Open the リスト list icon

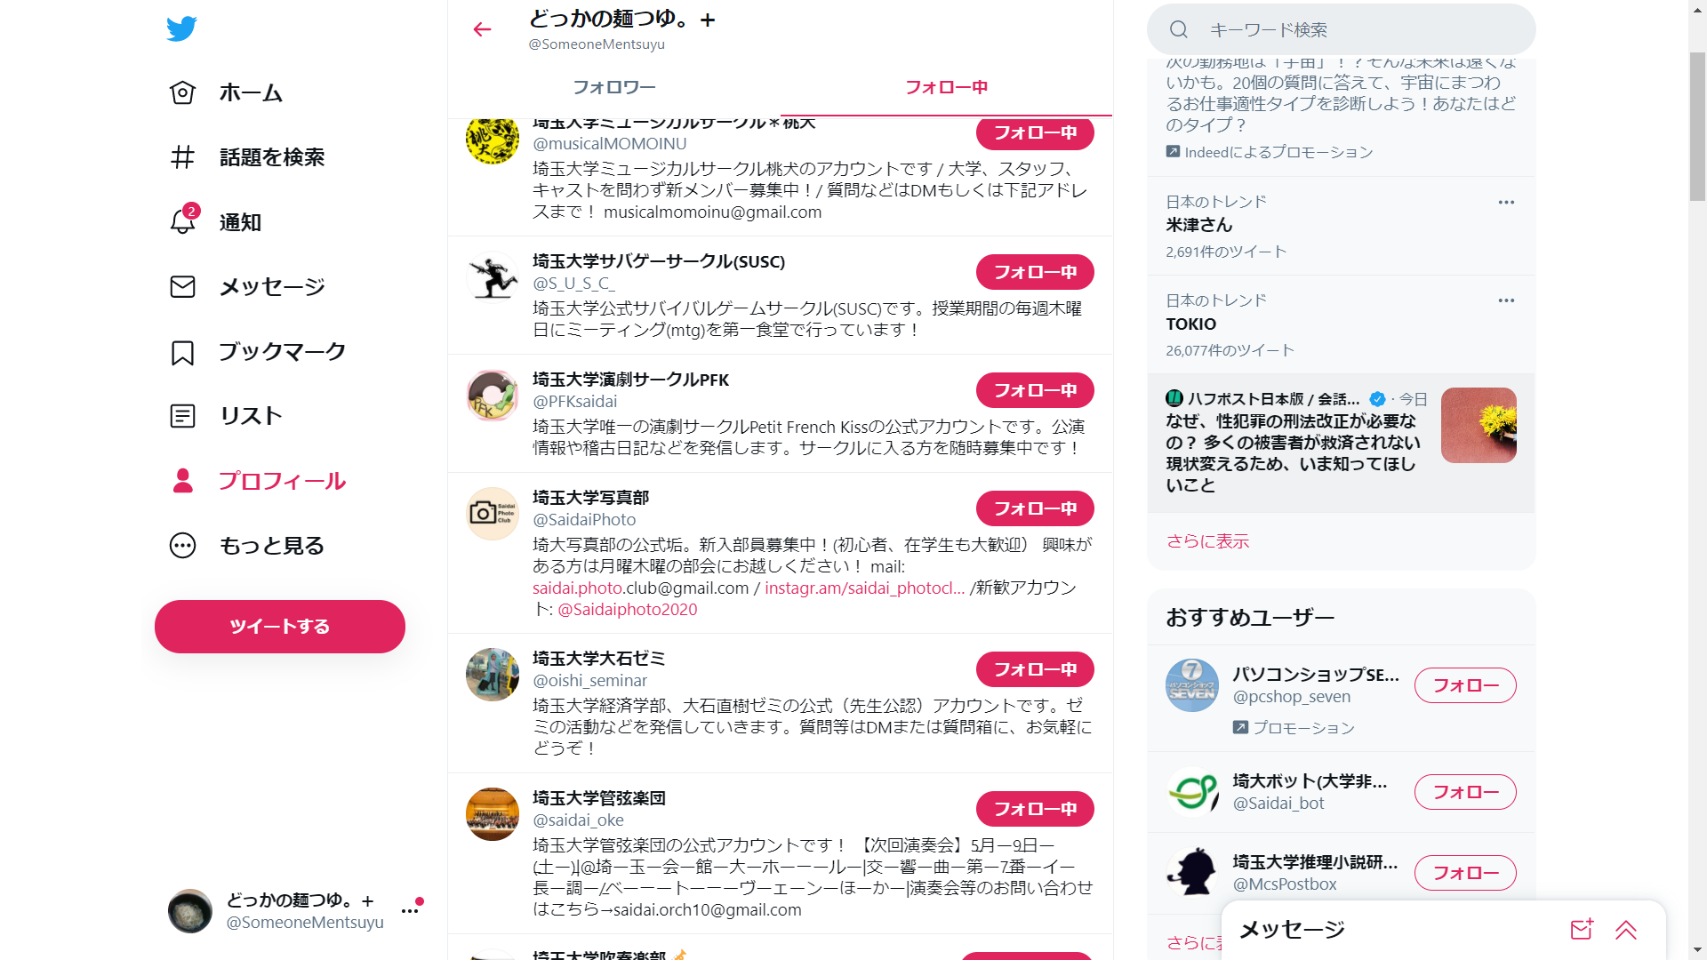[x=182, y=416]
